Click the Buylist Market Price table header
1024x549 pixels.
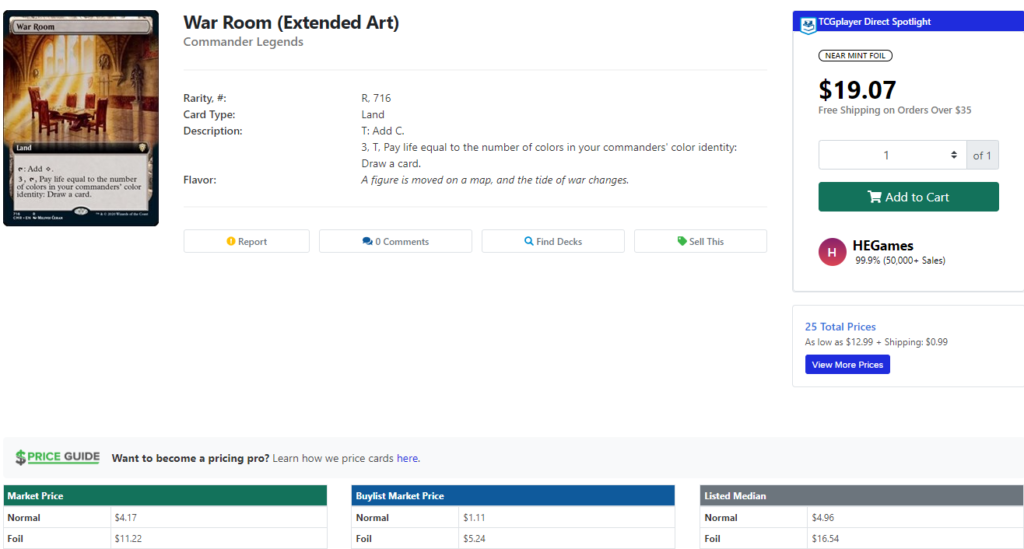(513, 495)
